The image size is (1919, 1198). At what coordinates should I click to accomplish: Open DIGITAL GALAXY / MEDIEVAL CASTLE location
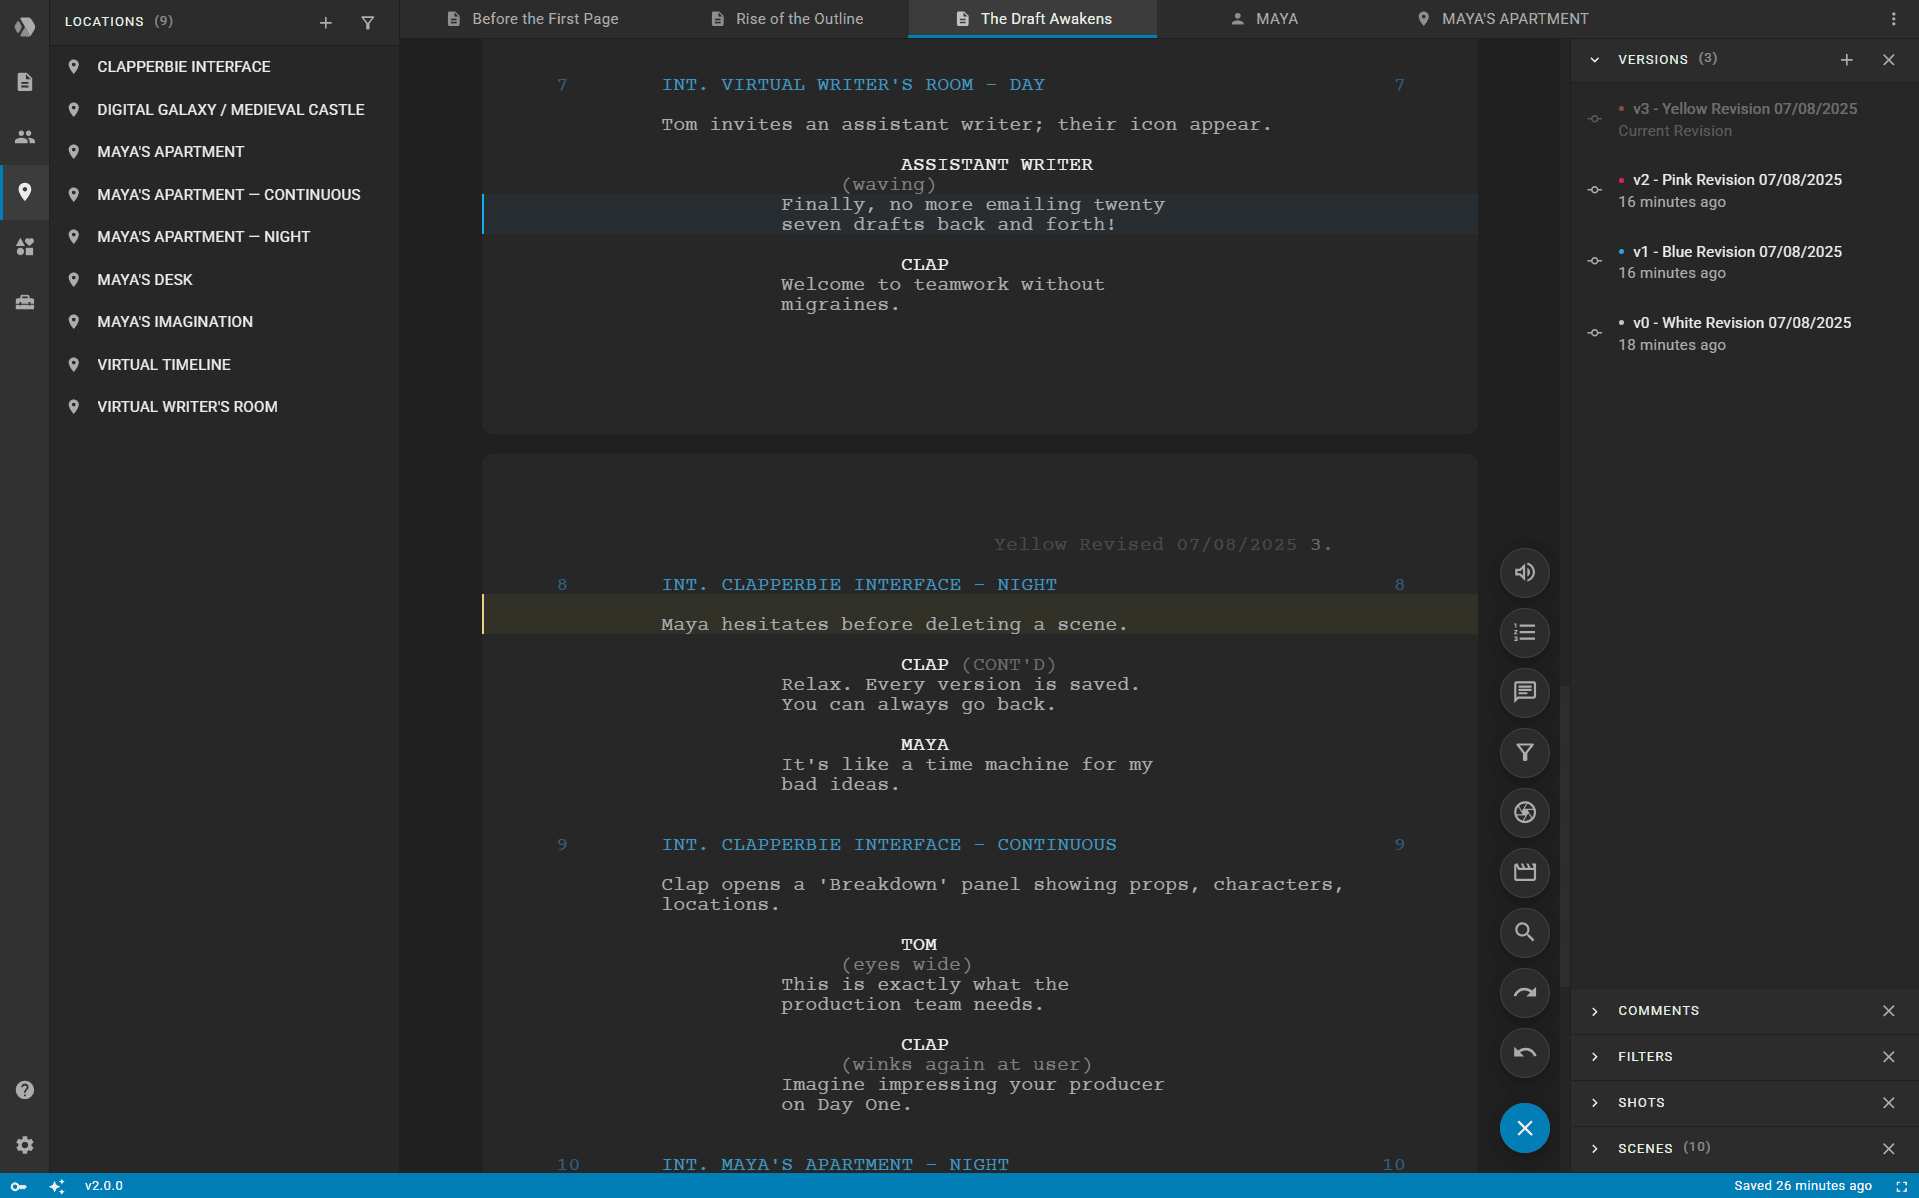tap(224, 110)
